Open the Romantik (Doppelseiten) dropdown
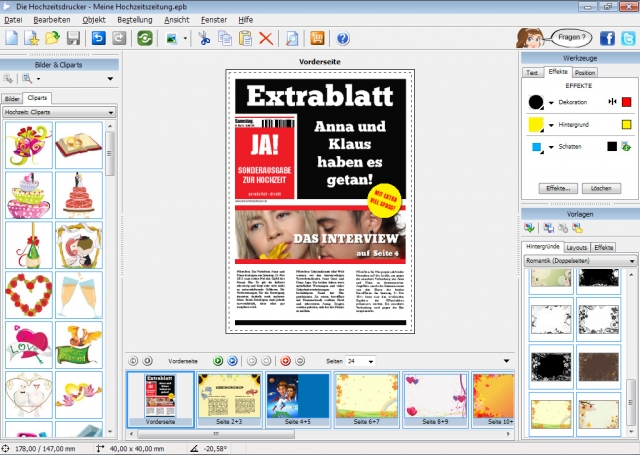Image resolution: width=640 pixels, height=455 pixels. tap(632, 260)
